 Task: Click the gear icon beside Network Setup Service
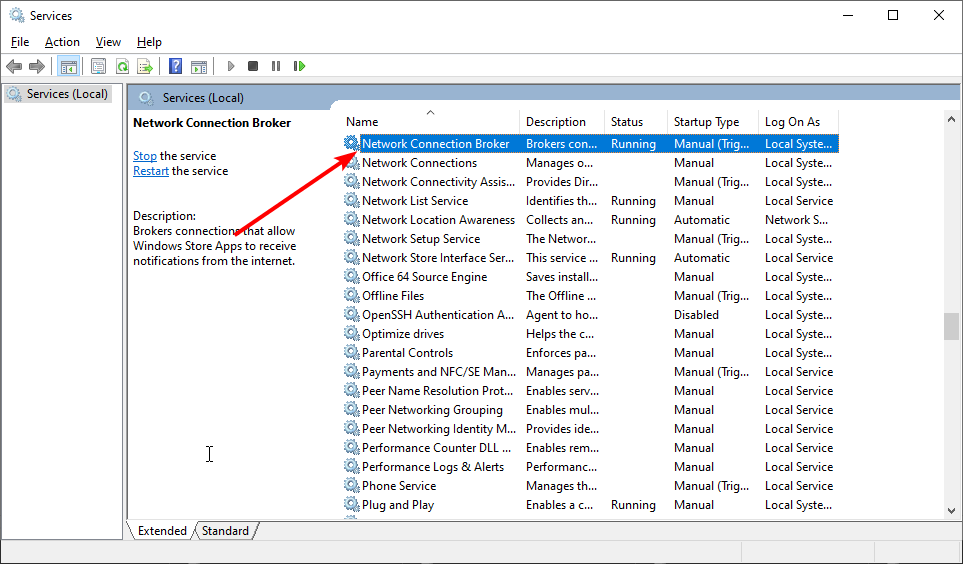pyautogui.click(x=351, y=238)
